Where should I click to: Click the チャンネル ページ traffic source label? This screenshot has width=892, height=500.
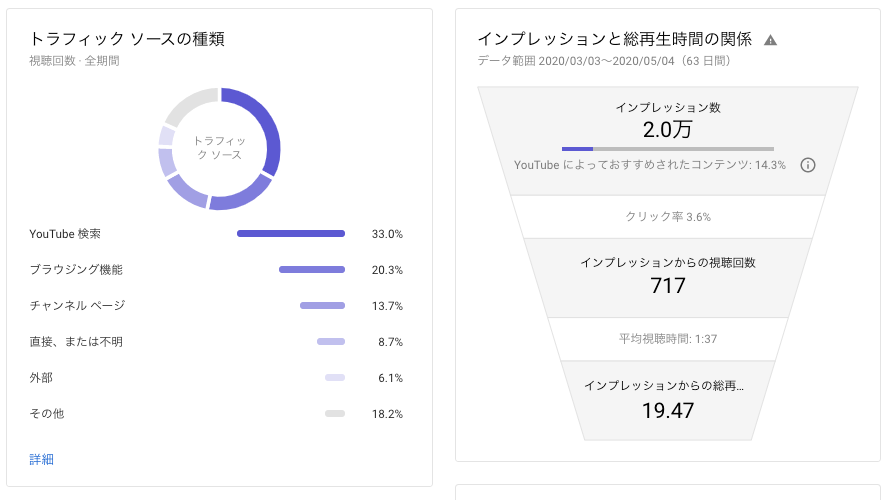(x=77, y=306)
